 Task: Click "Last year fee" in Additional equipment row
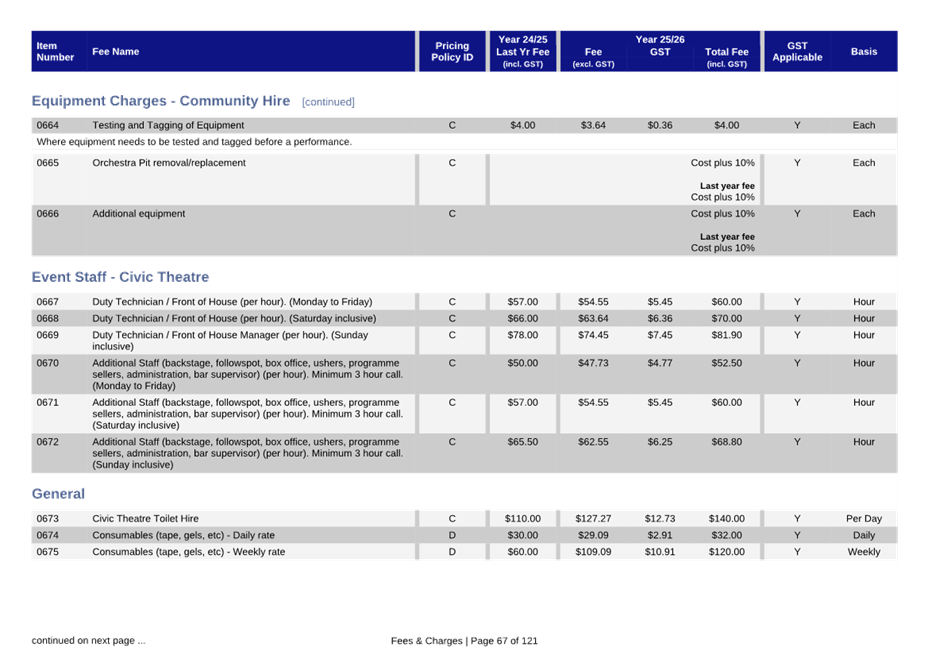[727, 237]
